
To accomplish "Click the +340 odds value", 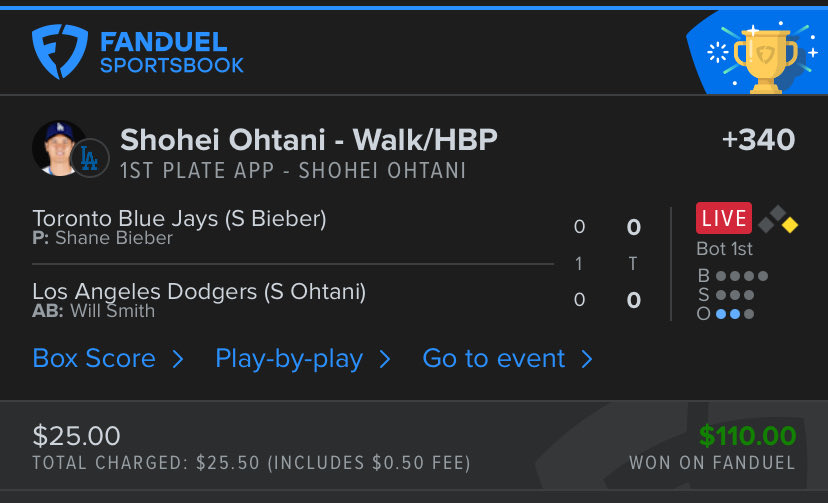I will point(758,140).
